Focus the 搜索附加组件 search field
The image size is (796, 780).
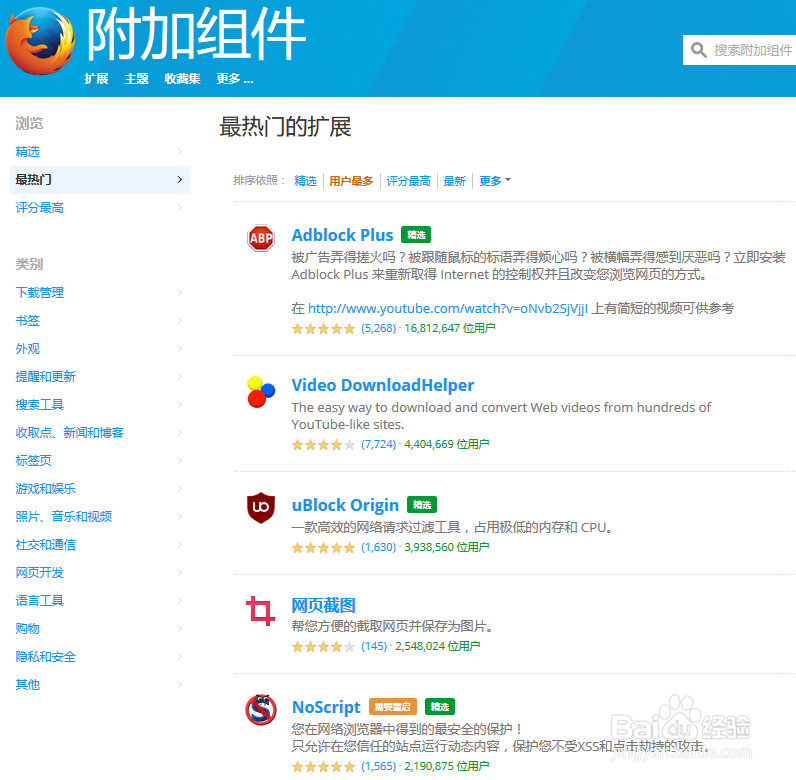click(x=739, y=50)
